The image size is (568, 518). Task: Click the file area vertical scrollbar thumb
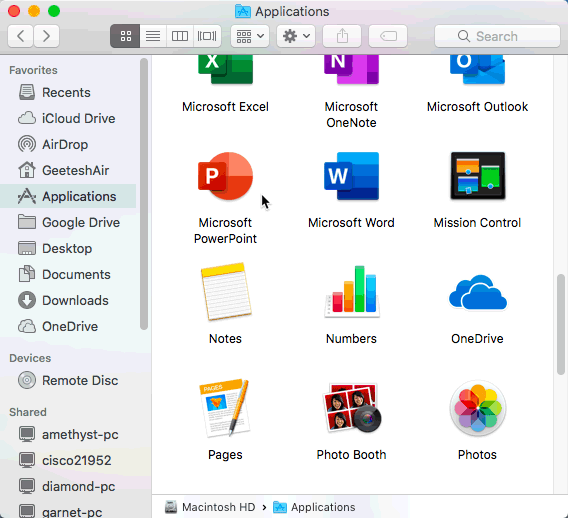[x=561, y=324]
